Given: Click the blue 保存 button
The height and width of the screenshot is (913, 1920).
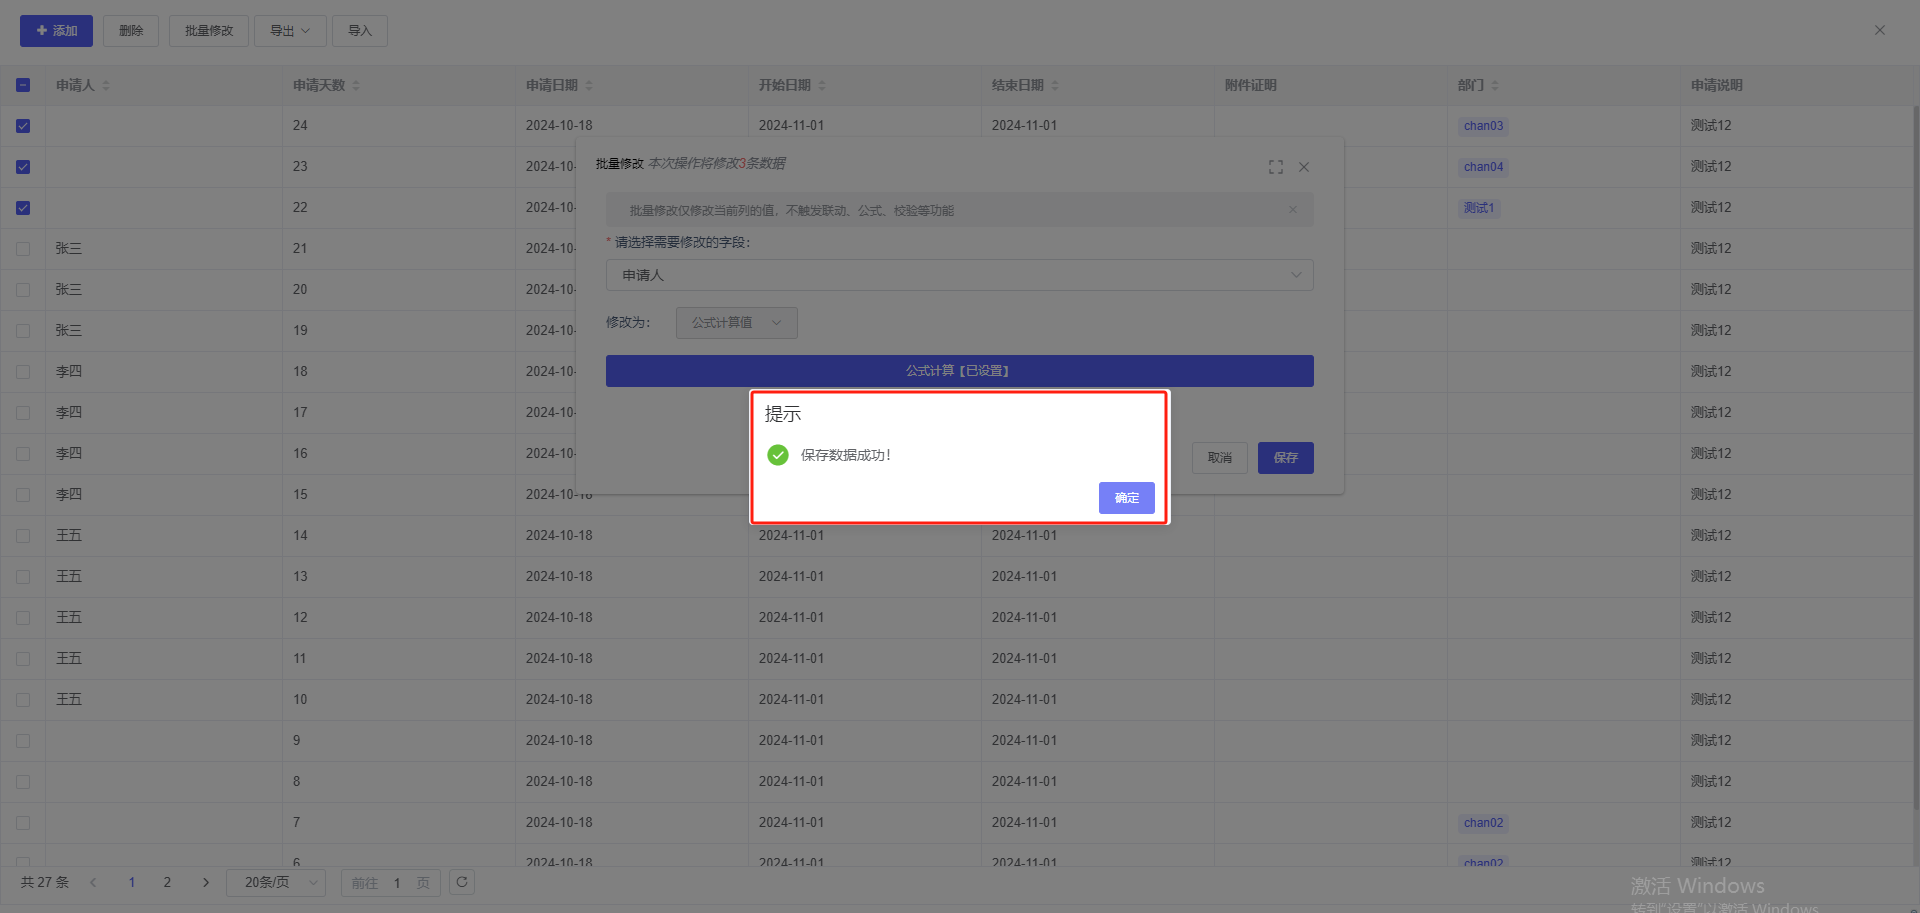Looking at the screenshot, I should (1285, 458).
